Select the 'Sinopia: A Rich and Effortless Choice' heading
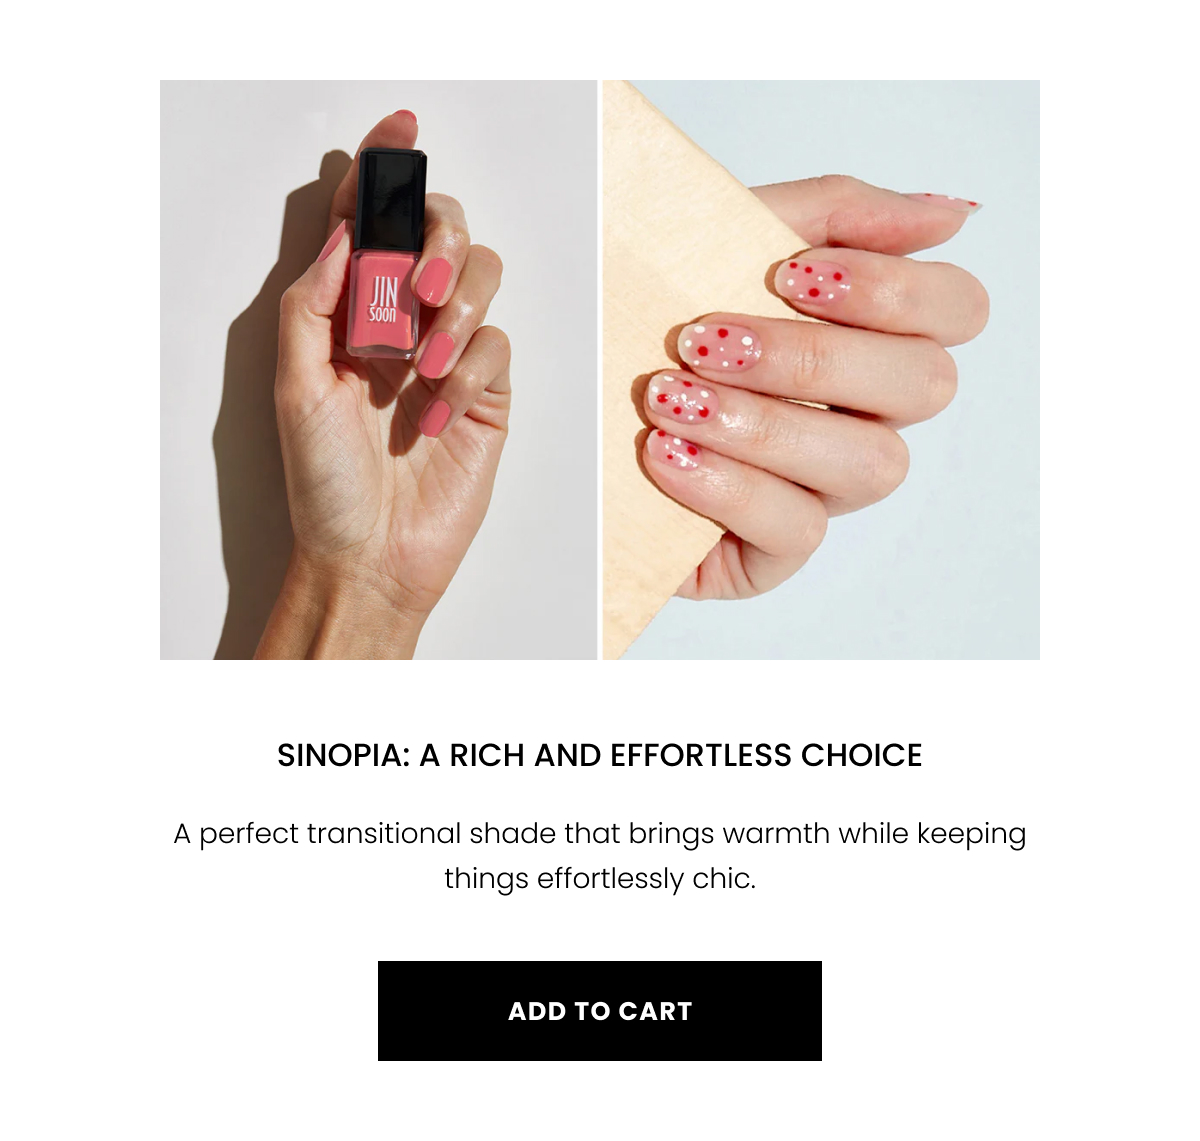This screenshot has height=1141, width=1200. click(600, 755)
